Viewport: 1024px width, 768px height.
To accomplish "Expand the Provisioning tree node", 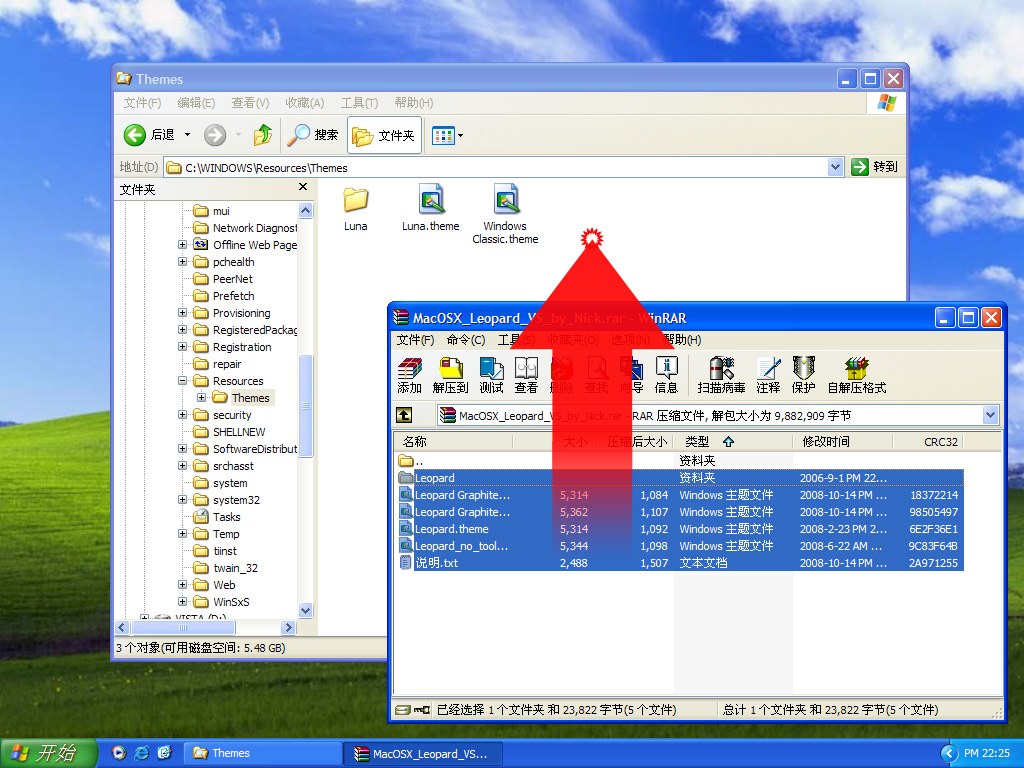I will [182, 312].
